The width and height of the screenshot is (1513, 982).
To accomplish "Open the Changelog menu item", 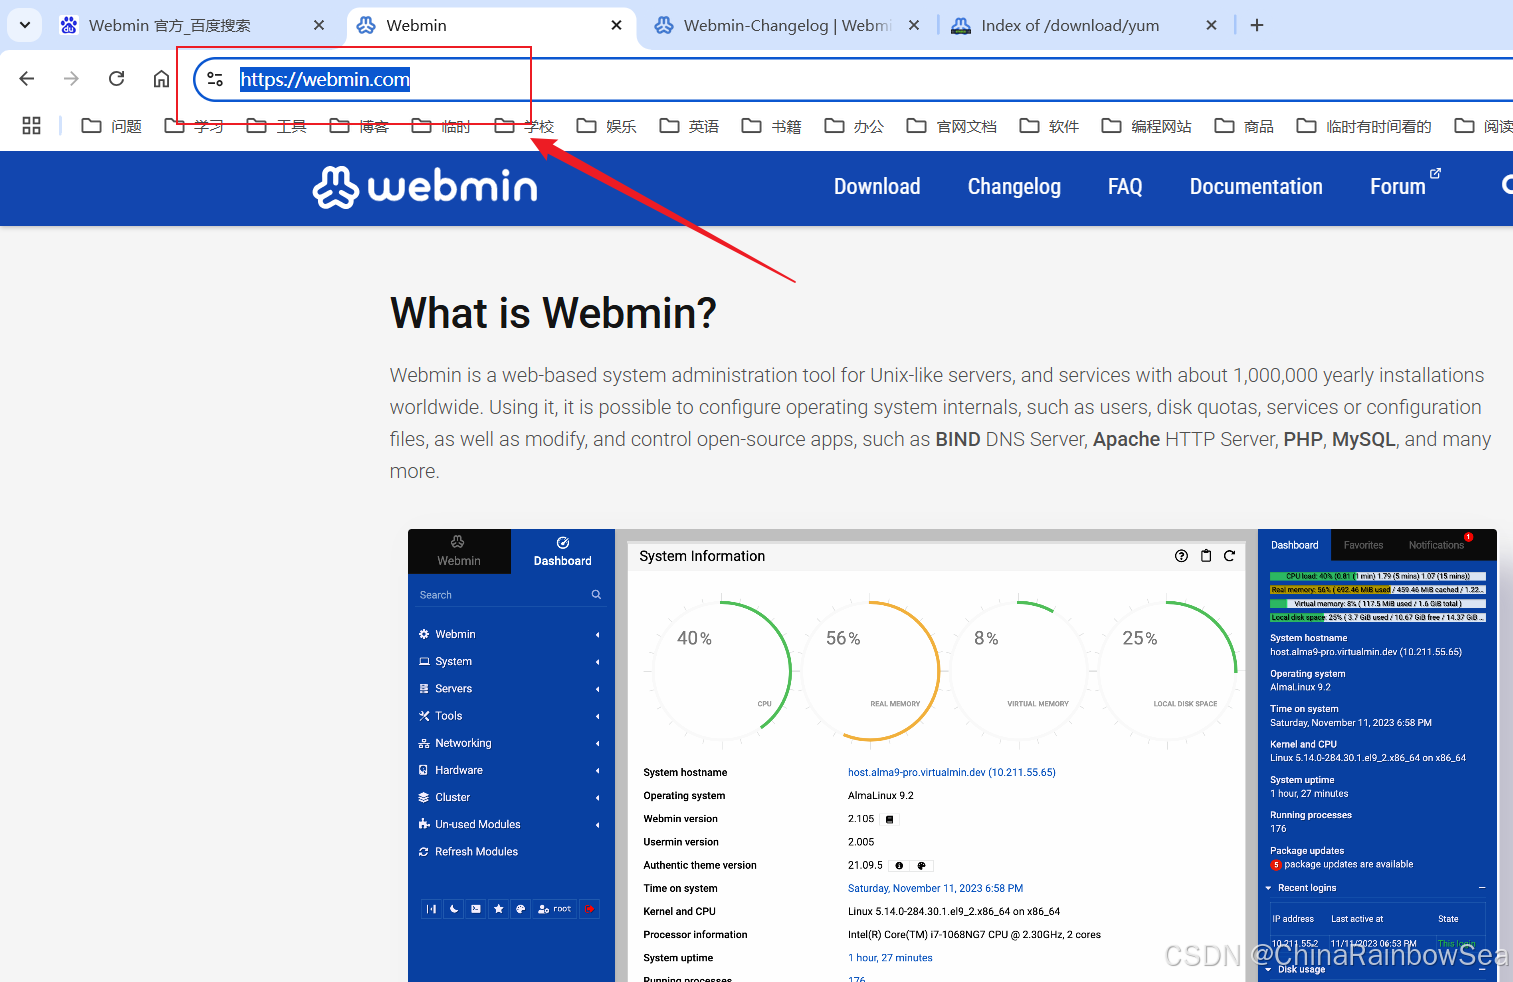I will pos(1014,186).
